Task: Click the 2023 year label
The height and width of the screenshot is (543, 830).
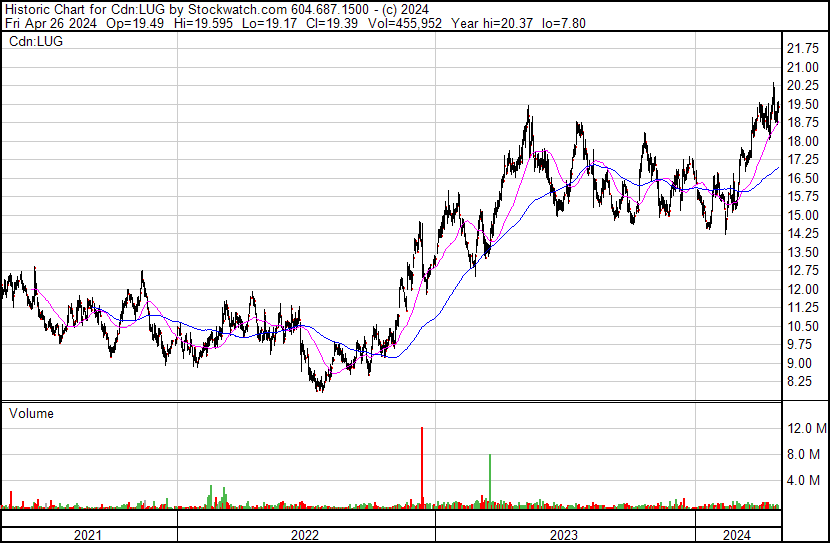Action: (564, 535)
